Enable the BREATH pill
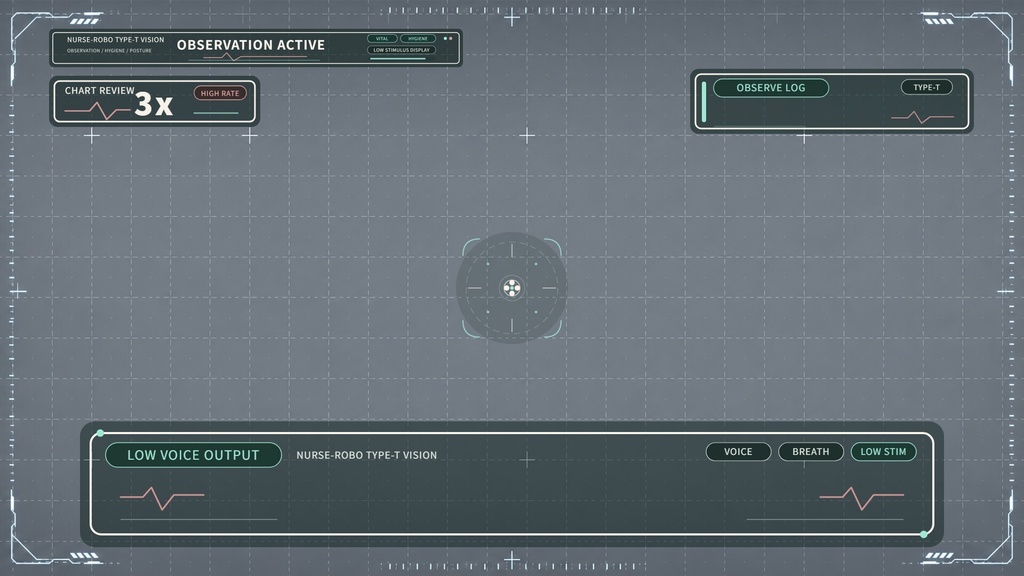 click(x=810, y=452)
